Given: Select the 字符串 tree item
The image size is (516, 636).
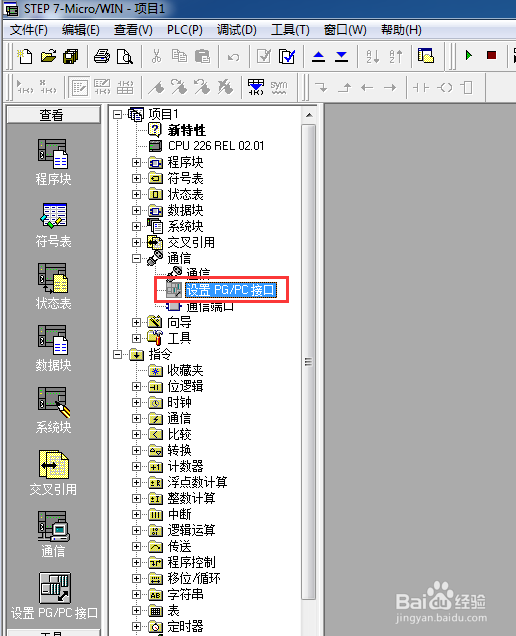Looking at the screenshot, I should point(185,594).
